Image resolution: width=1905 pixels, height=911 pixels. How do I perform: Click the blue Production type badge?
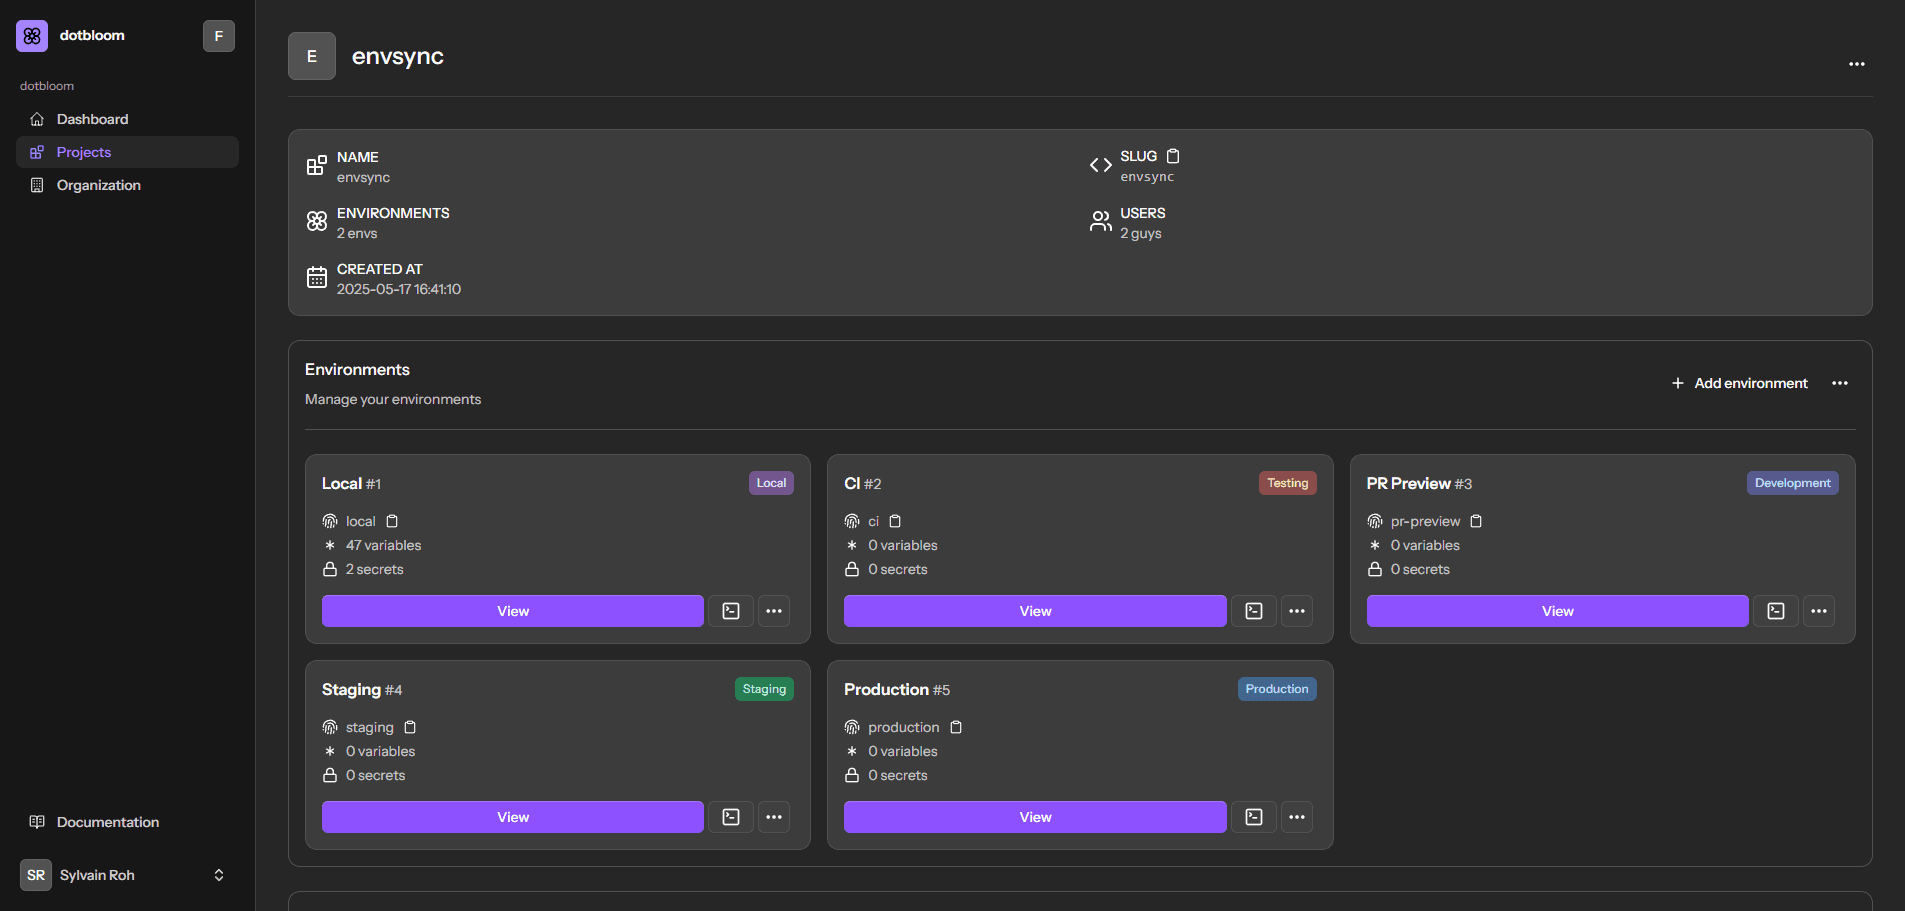(1277, 689)
